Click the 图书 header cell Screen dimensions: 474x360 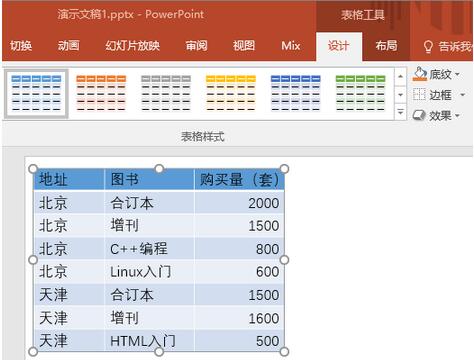(x=149, y=179)
